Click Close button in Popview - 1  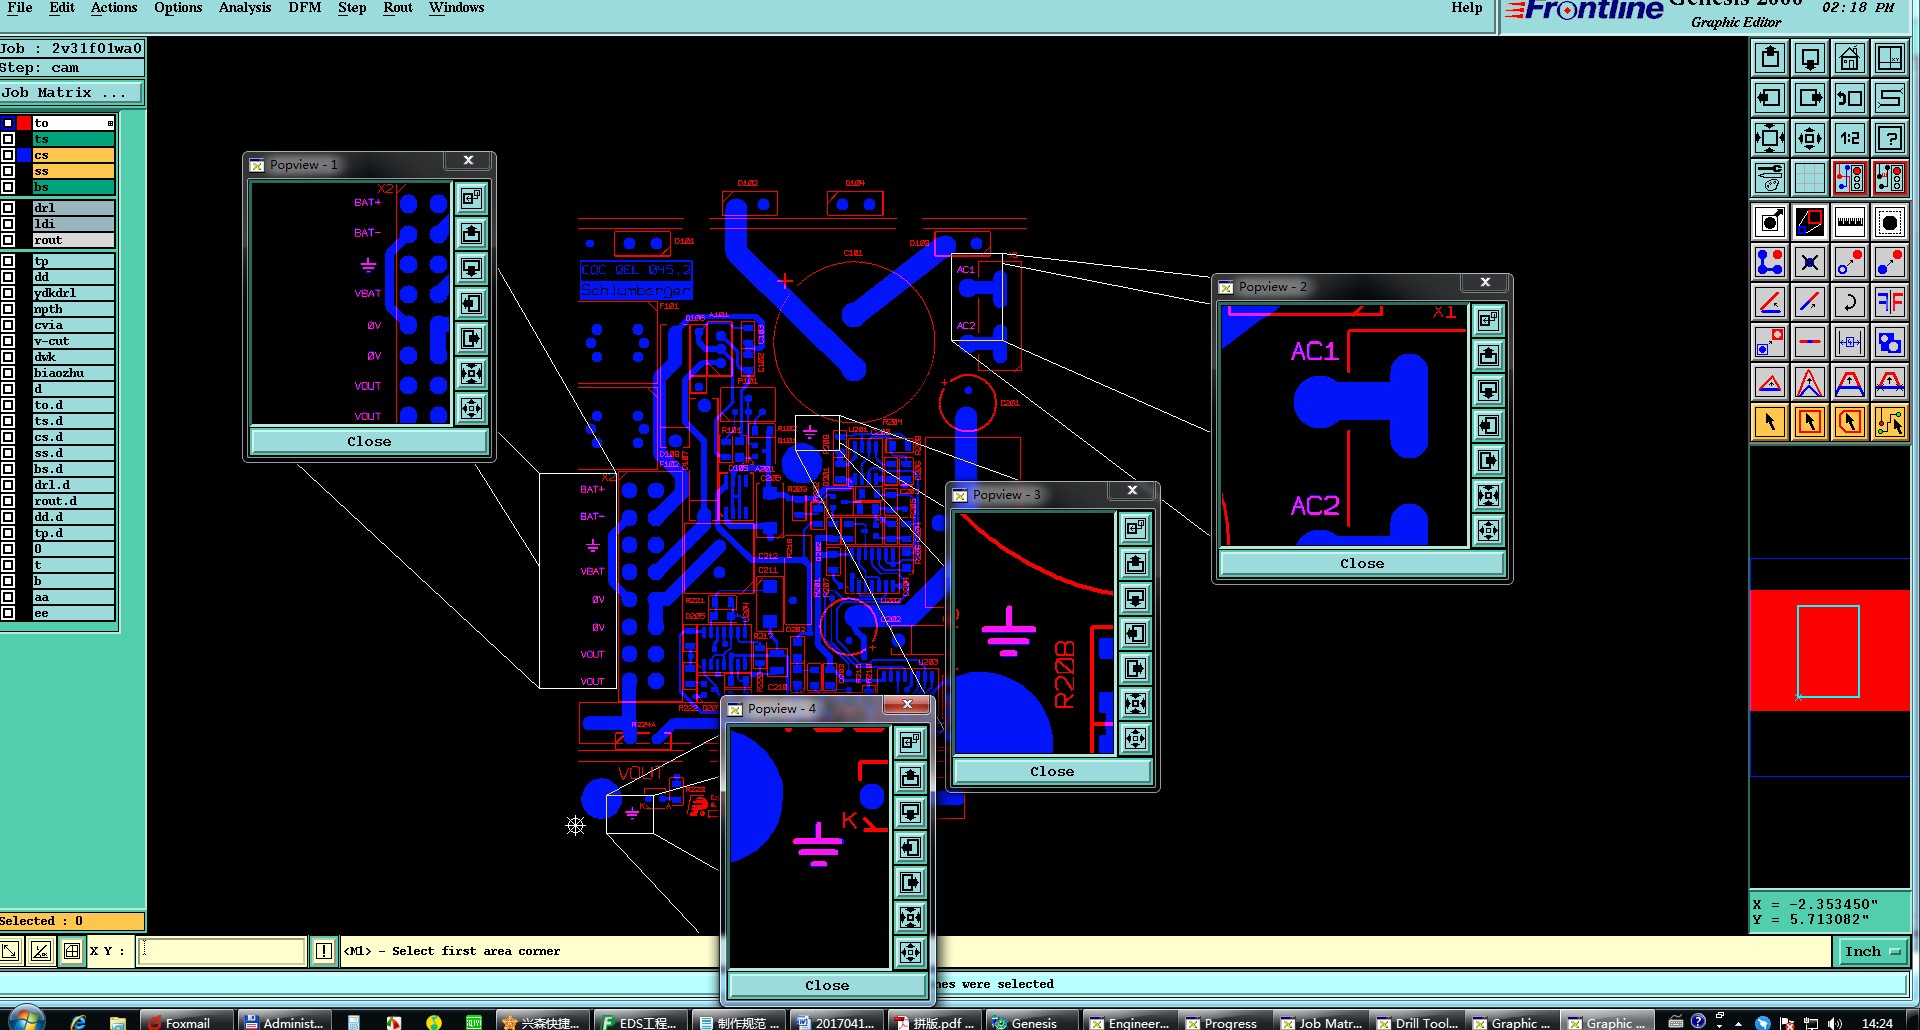click(x=369, y=441)
